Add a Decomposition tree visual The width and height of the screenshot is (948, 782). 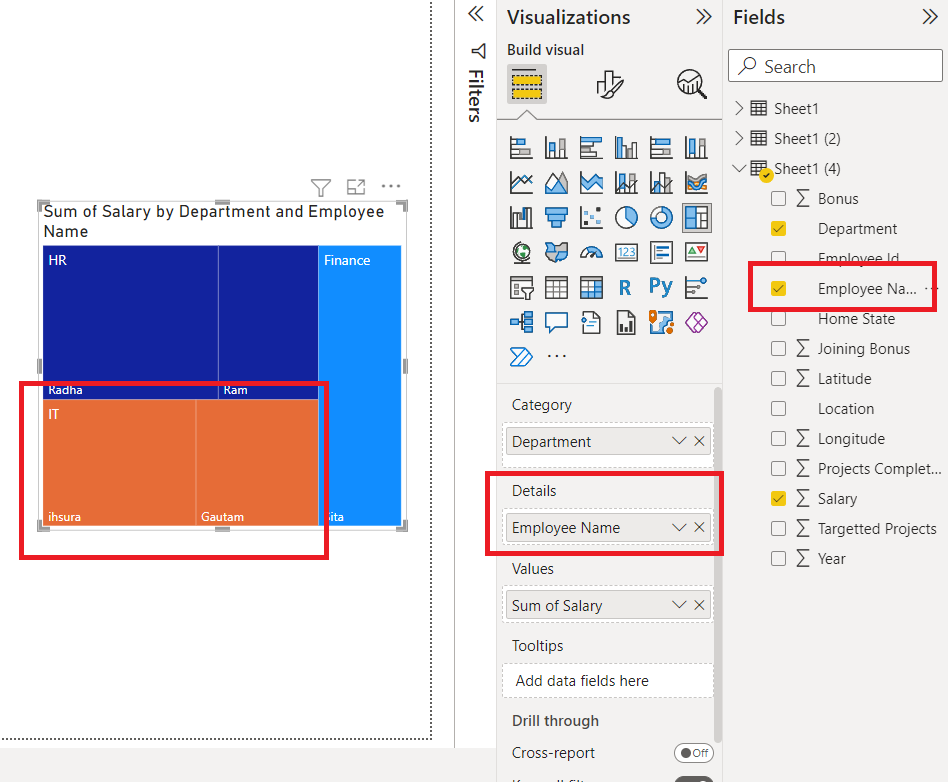(x=521, y=322)
